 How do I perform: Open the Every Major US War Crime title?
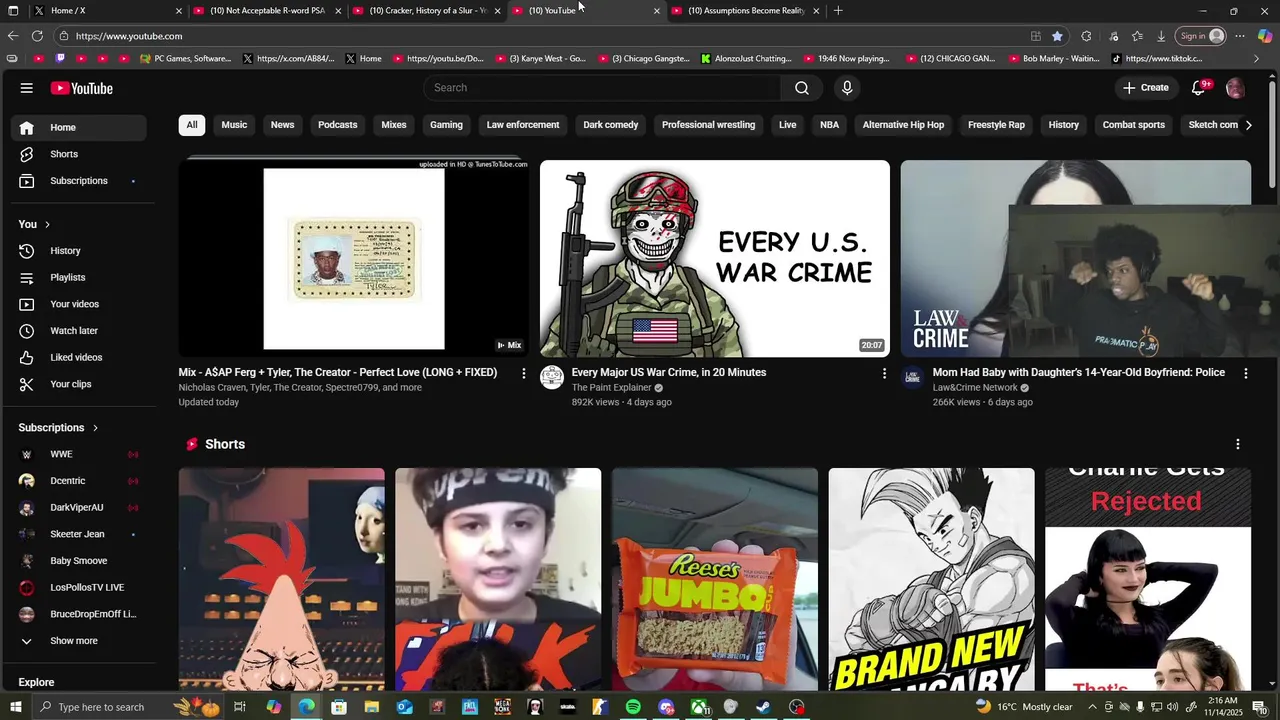pyautogui.click(x=668, y=372)
